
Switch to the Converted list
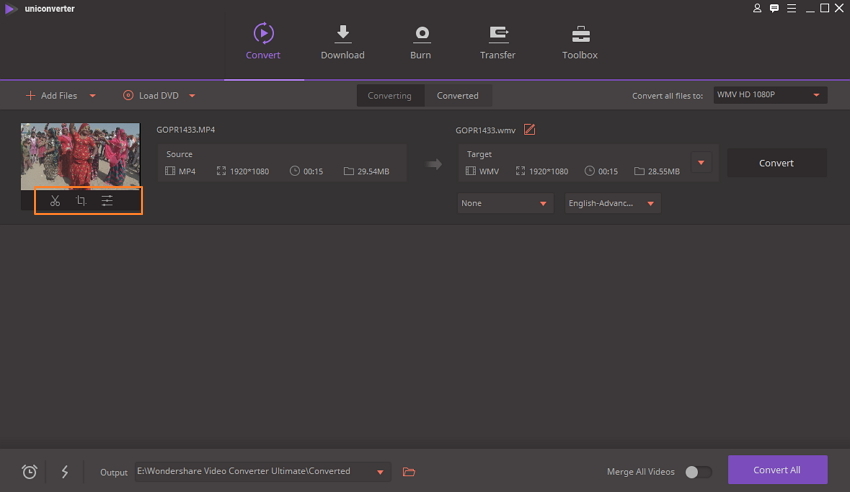coord(458,95)
